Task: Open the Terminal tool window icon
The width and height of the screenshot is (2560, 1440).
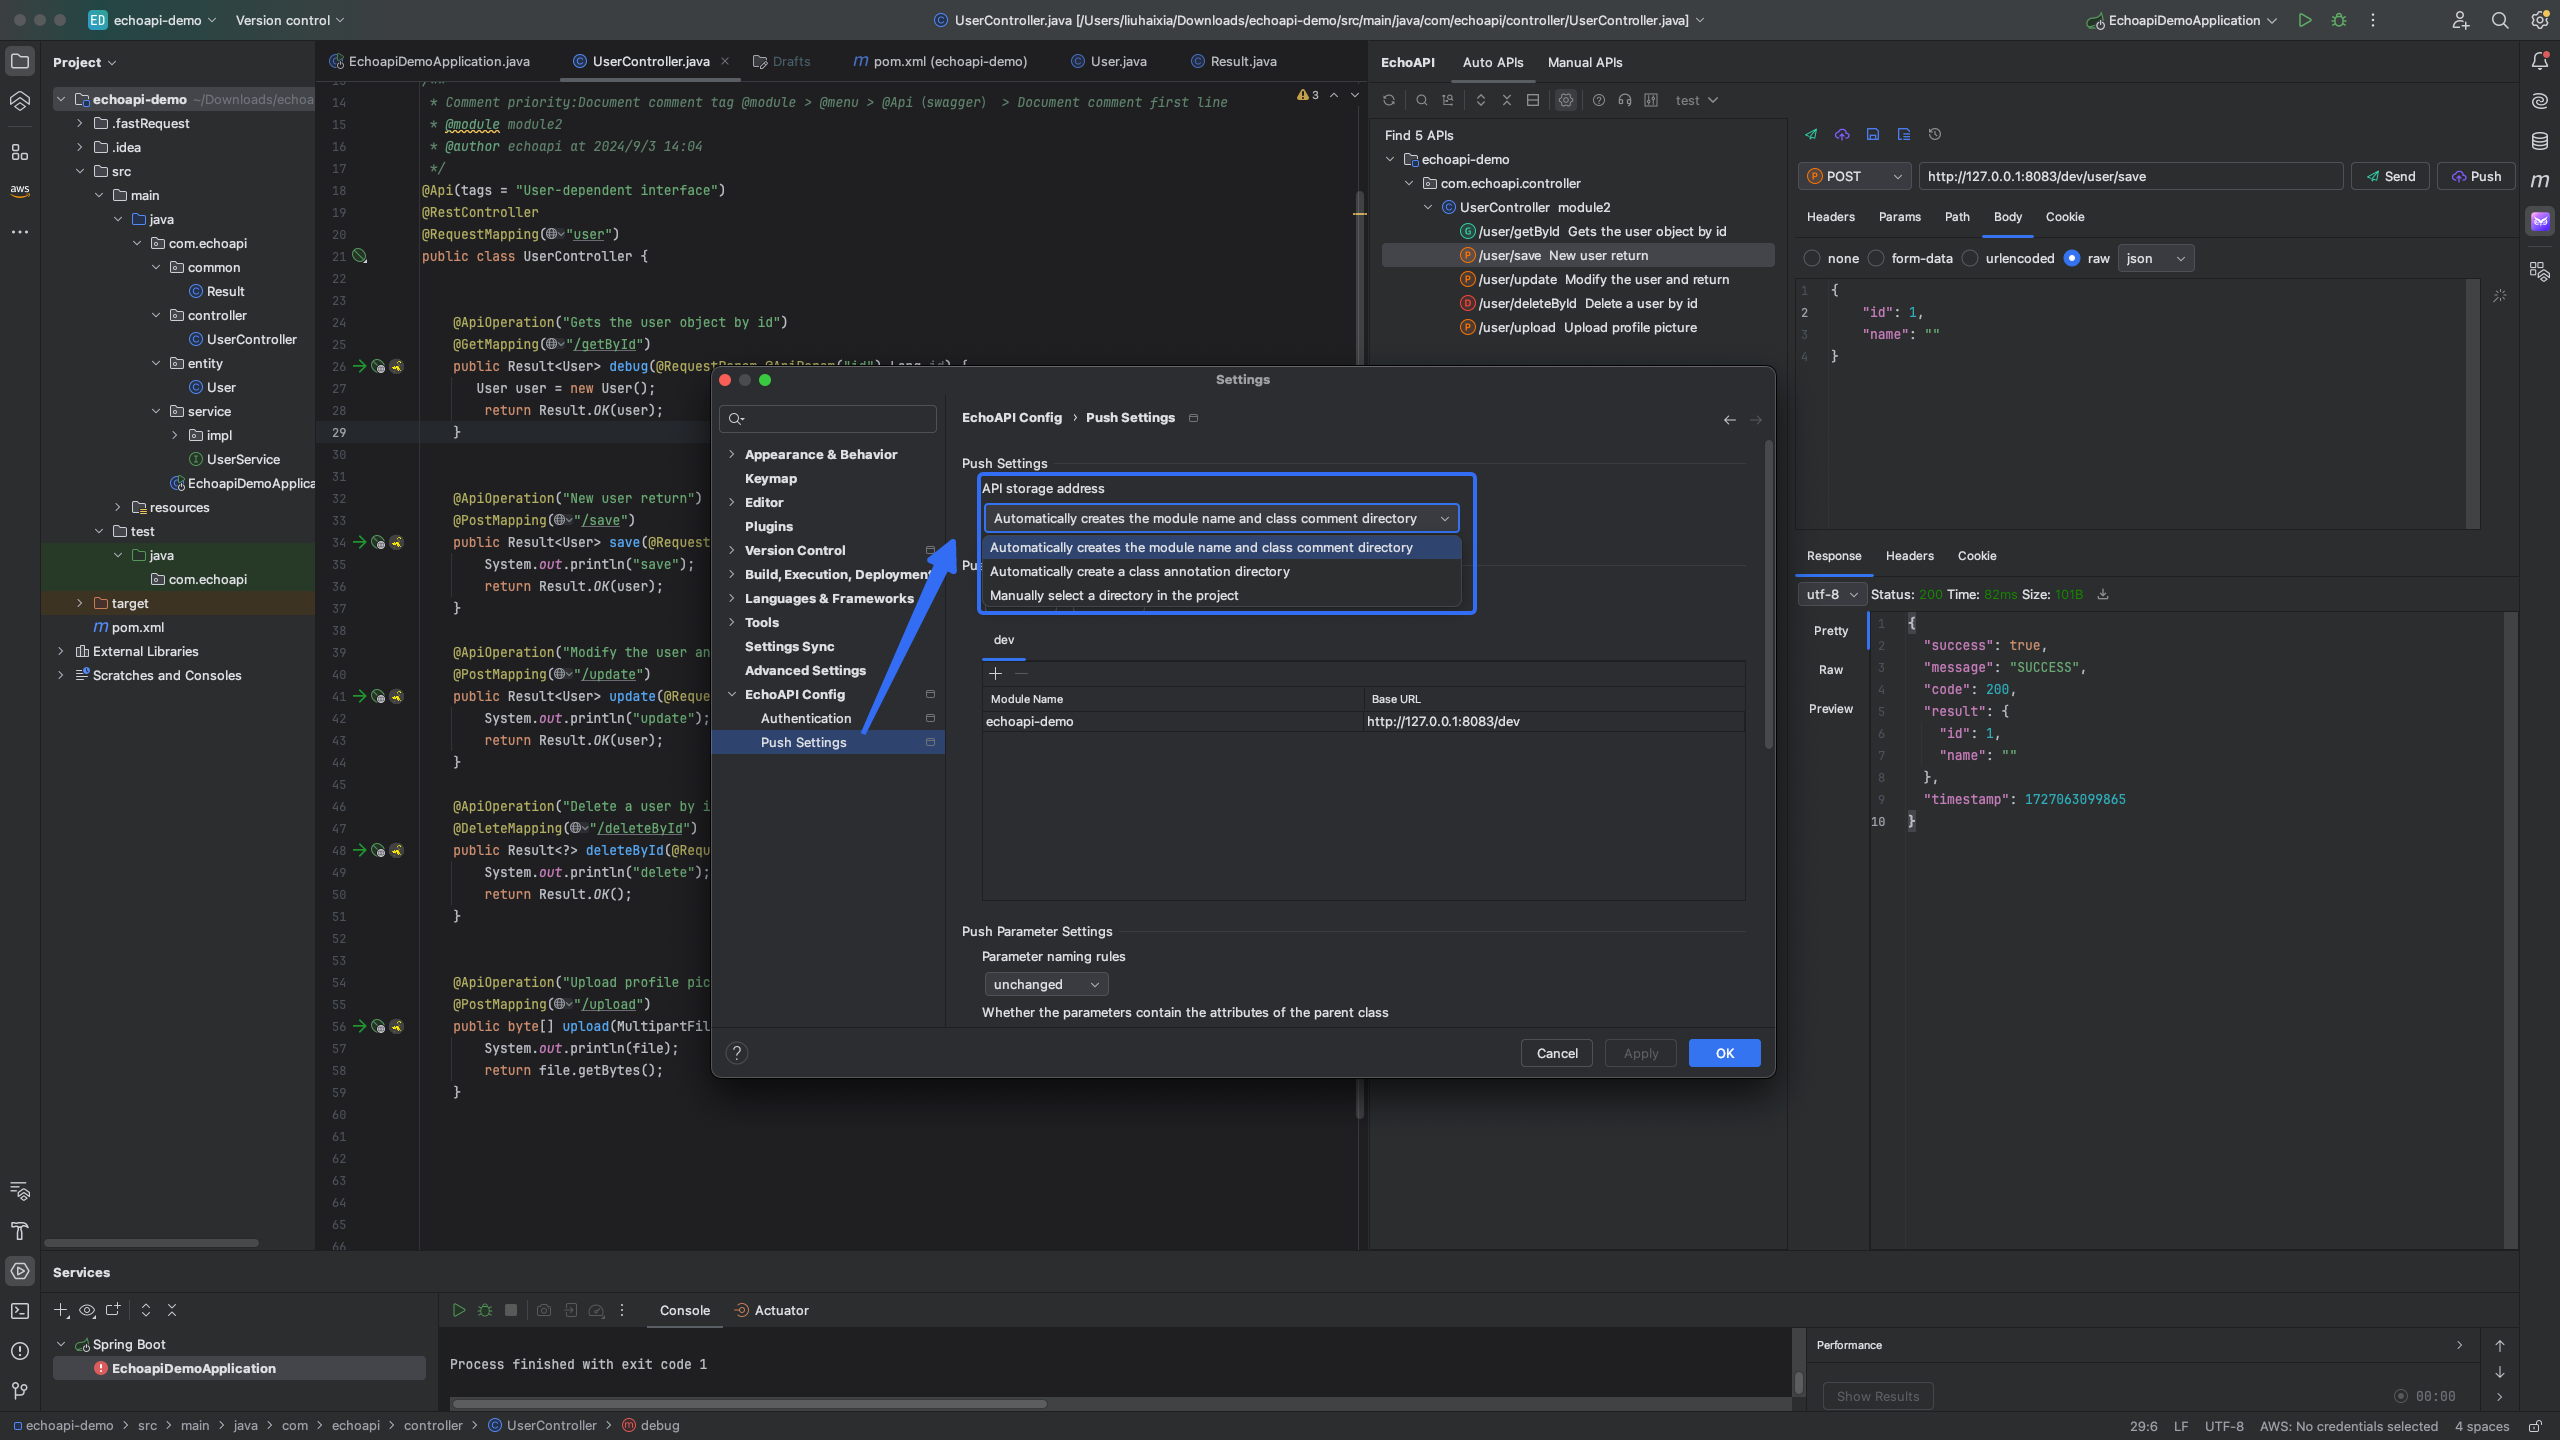Action: point(20,1310)
